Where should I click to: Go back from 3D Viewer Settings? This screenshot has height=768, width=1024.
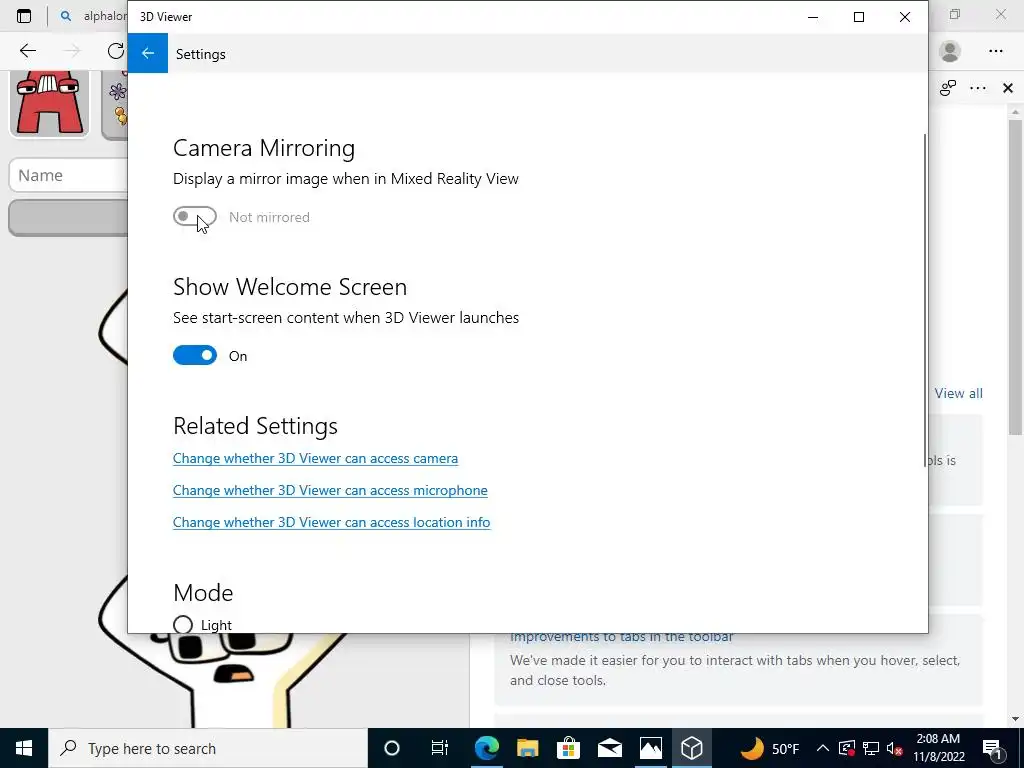click(x=148, y=54)
